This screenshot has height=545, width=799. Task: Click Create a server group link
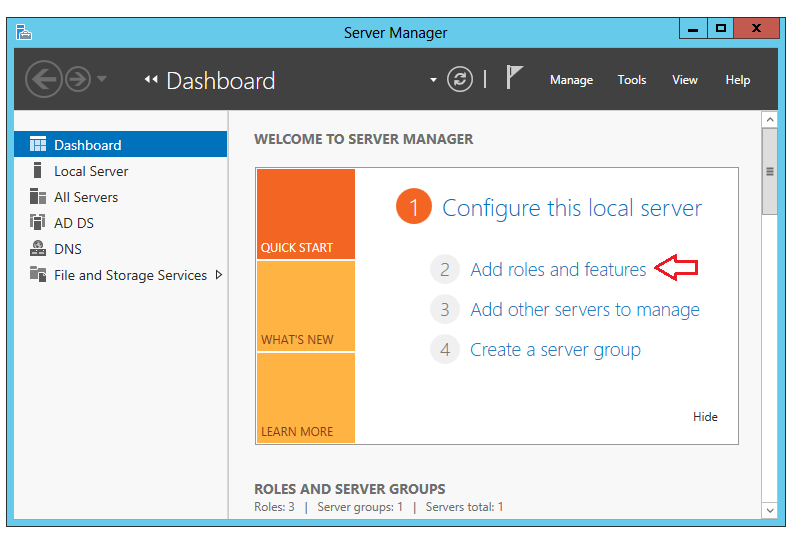pyautogui.click(x=555, y=350)
